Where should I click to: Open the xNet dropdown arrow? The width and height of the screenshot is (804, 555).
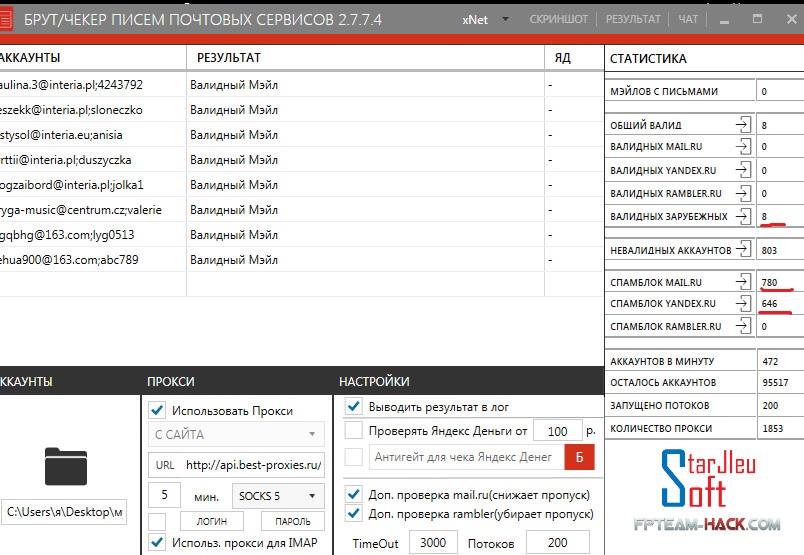pos(506,19)
